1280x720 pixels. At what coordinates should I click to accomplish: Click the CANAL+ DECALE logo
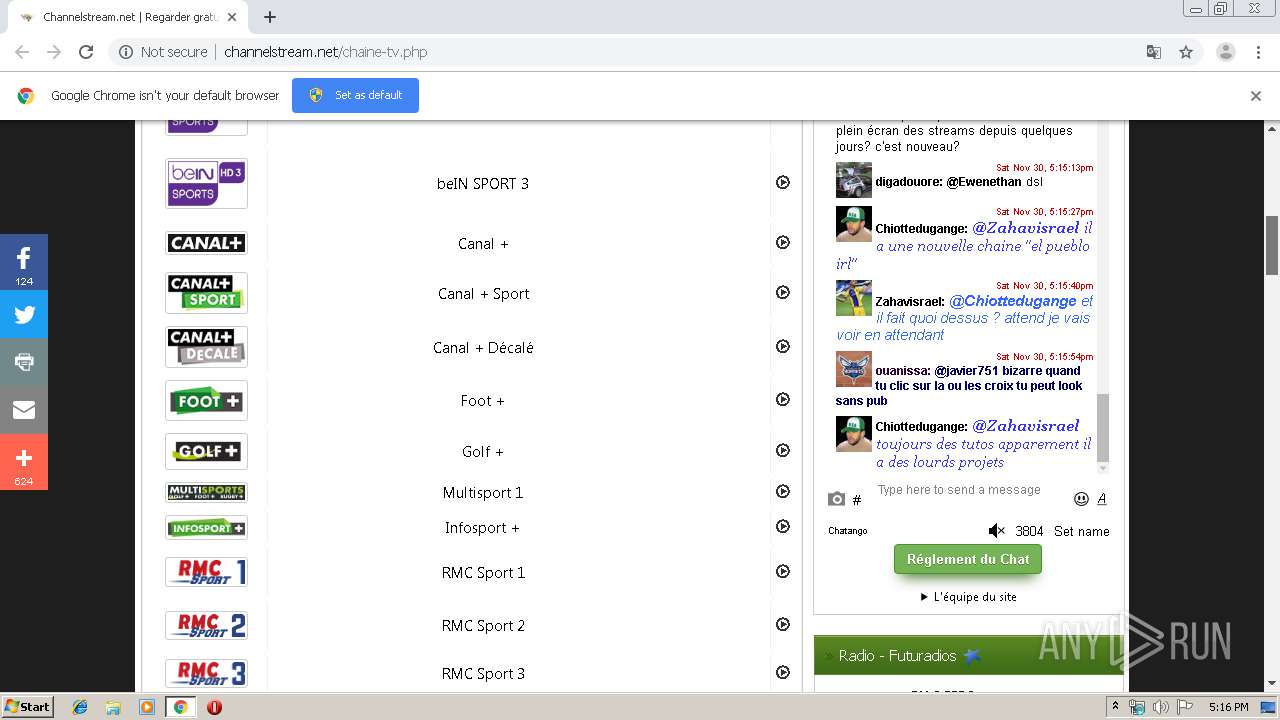point(206,347)
